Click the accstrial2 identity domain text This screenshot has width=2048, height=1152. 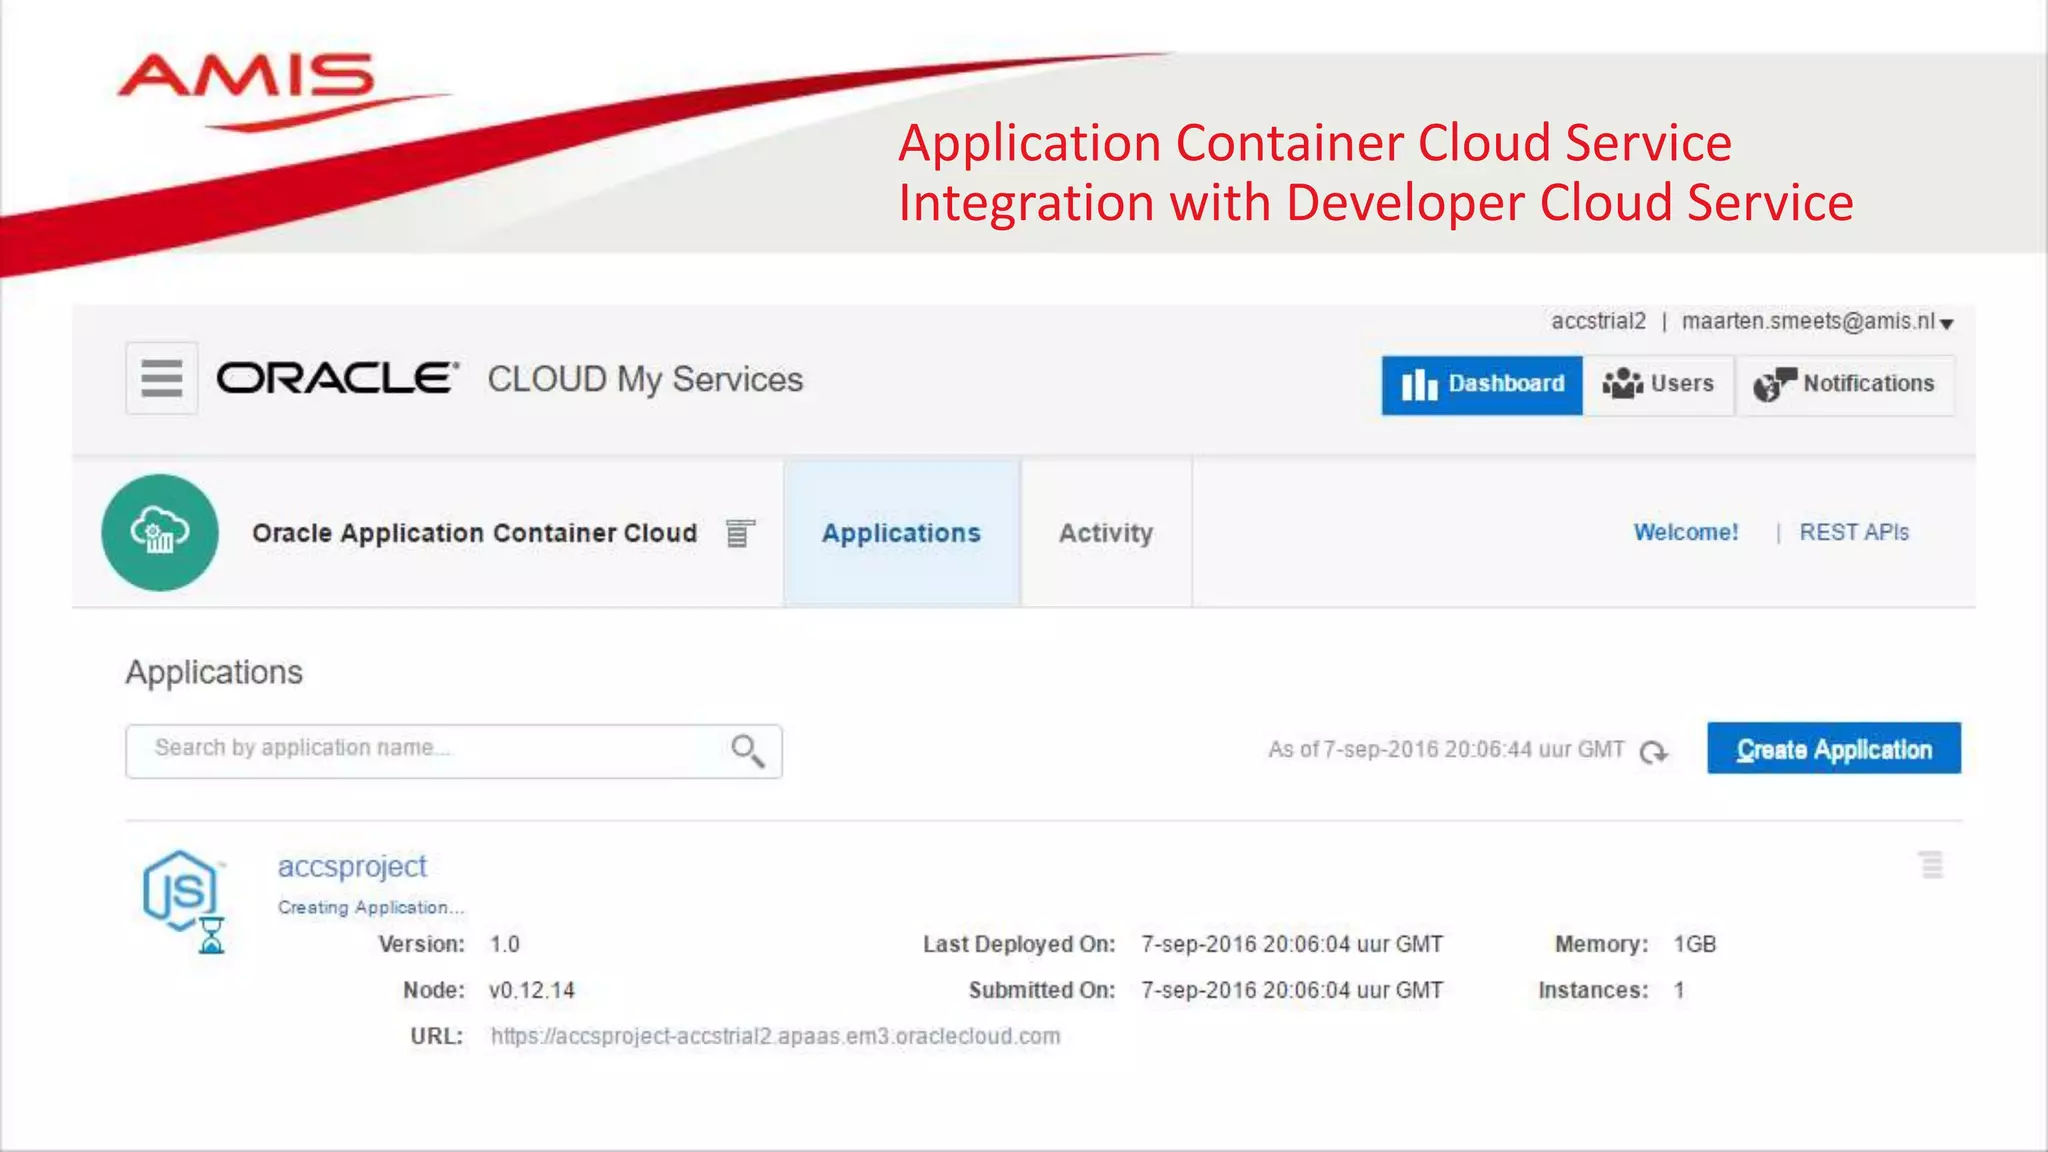coord(1598,321)
